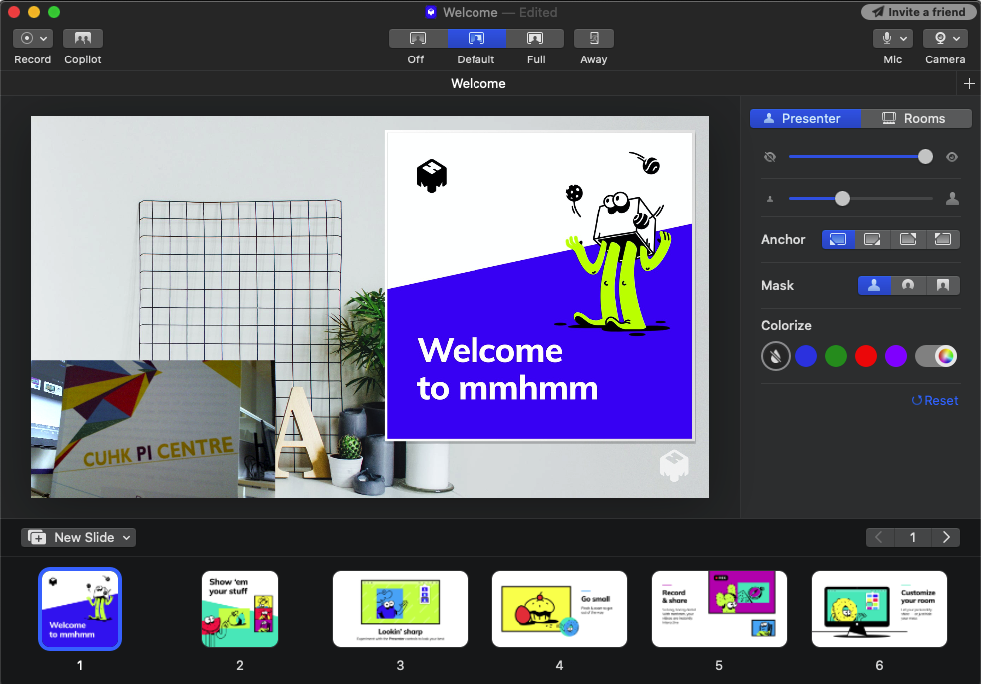
Task: Click the hidden-eye opacity icon
Action: (770, 157)
